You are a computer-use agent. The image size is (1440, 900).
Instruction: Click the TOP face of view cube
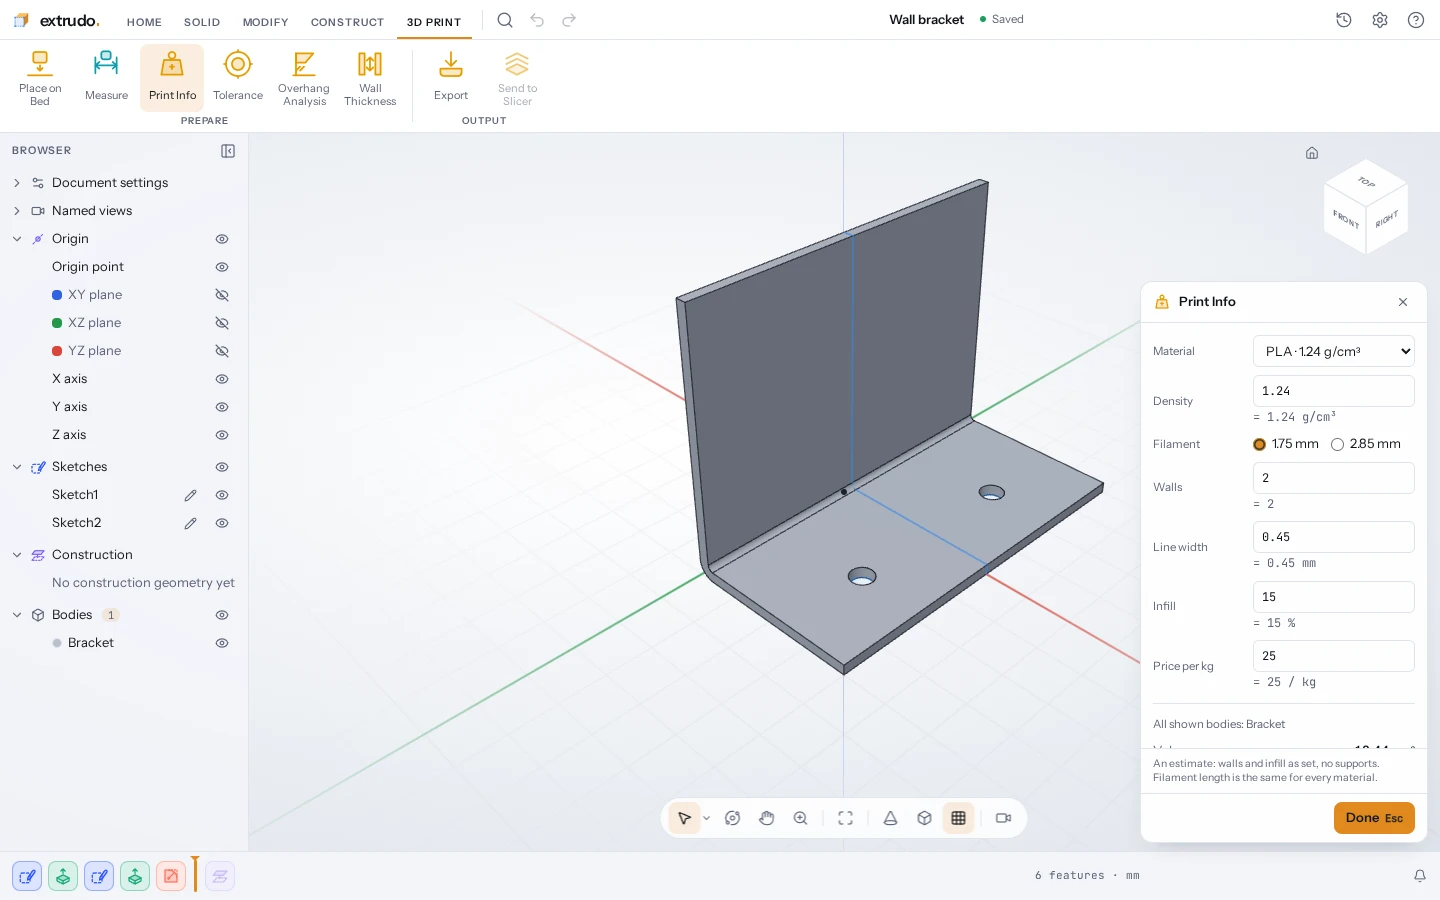click(x=1366, y=181)
